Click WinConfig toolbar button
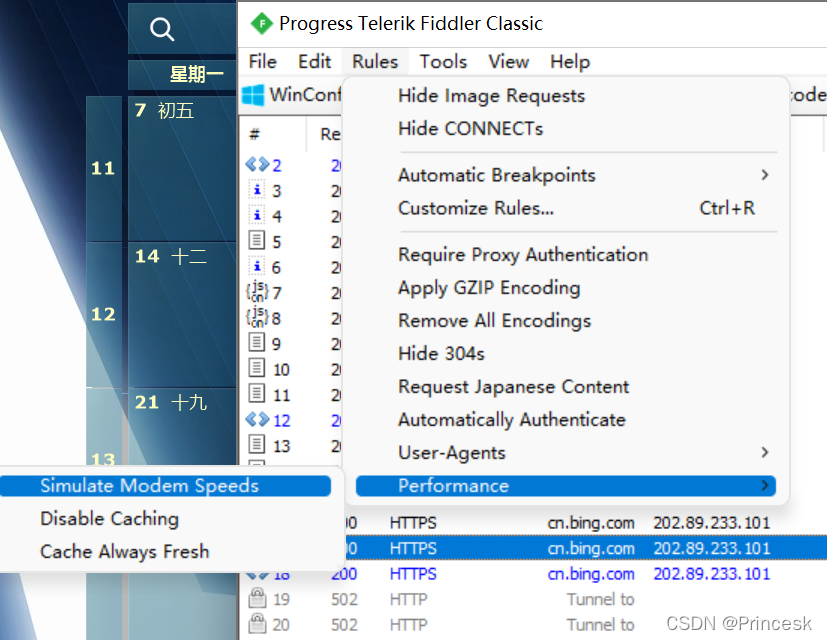The height and width of the screenshot is (640, 827). click(292, 95)
